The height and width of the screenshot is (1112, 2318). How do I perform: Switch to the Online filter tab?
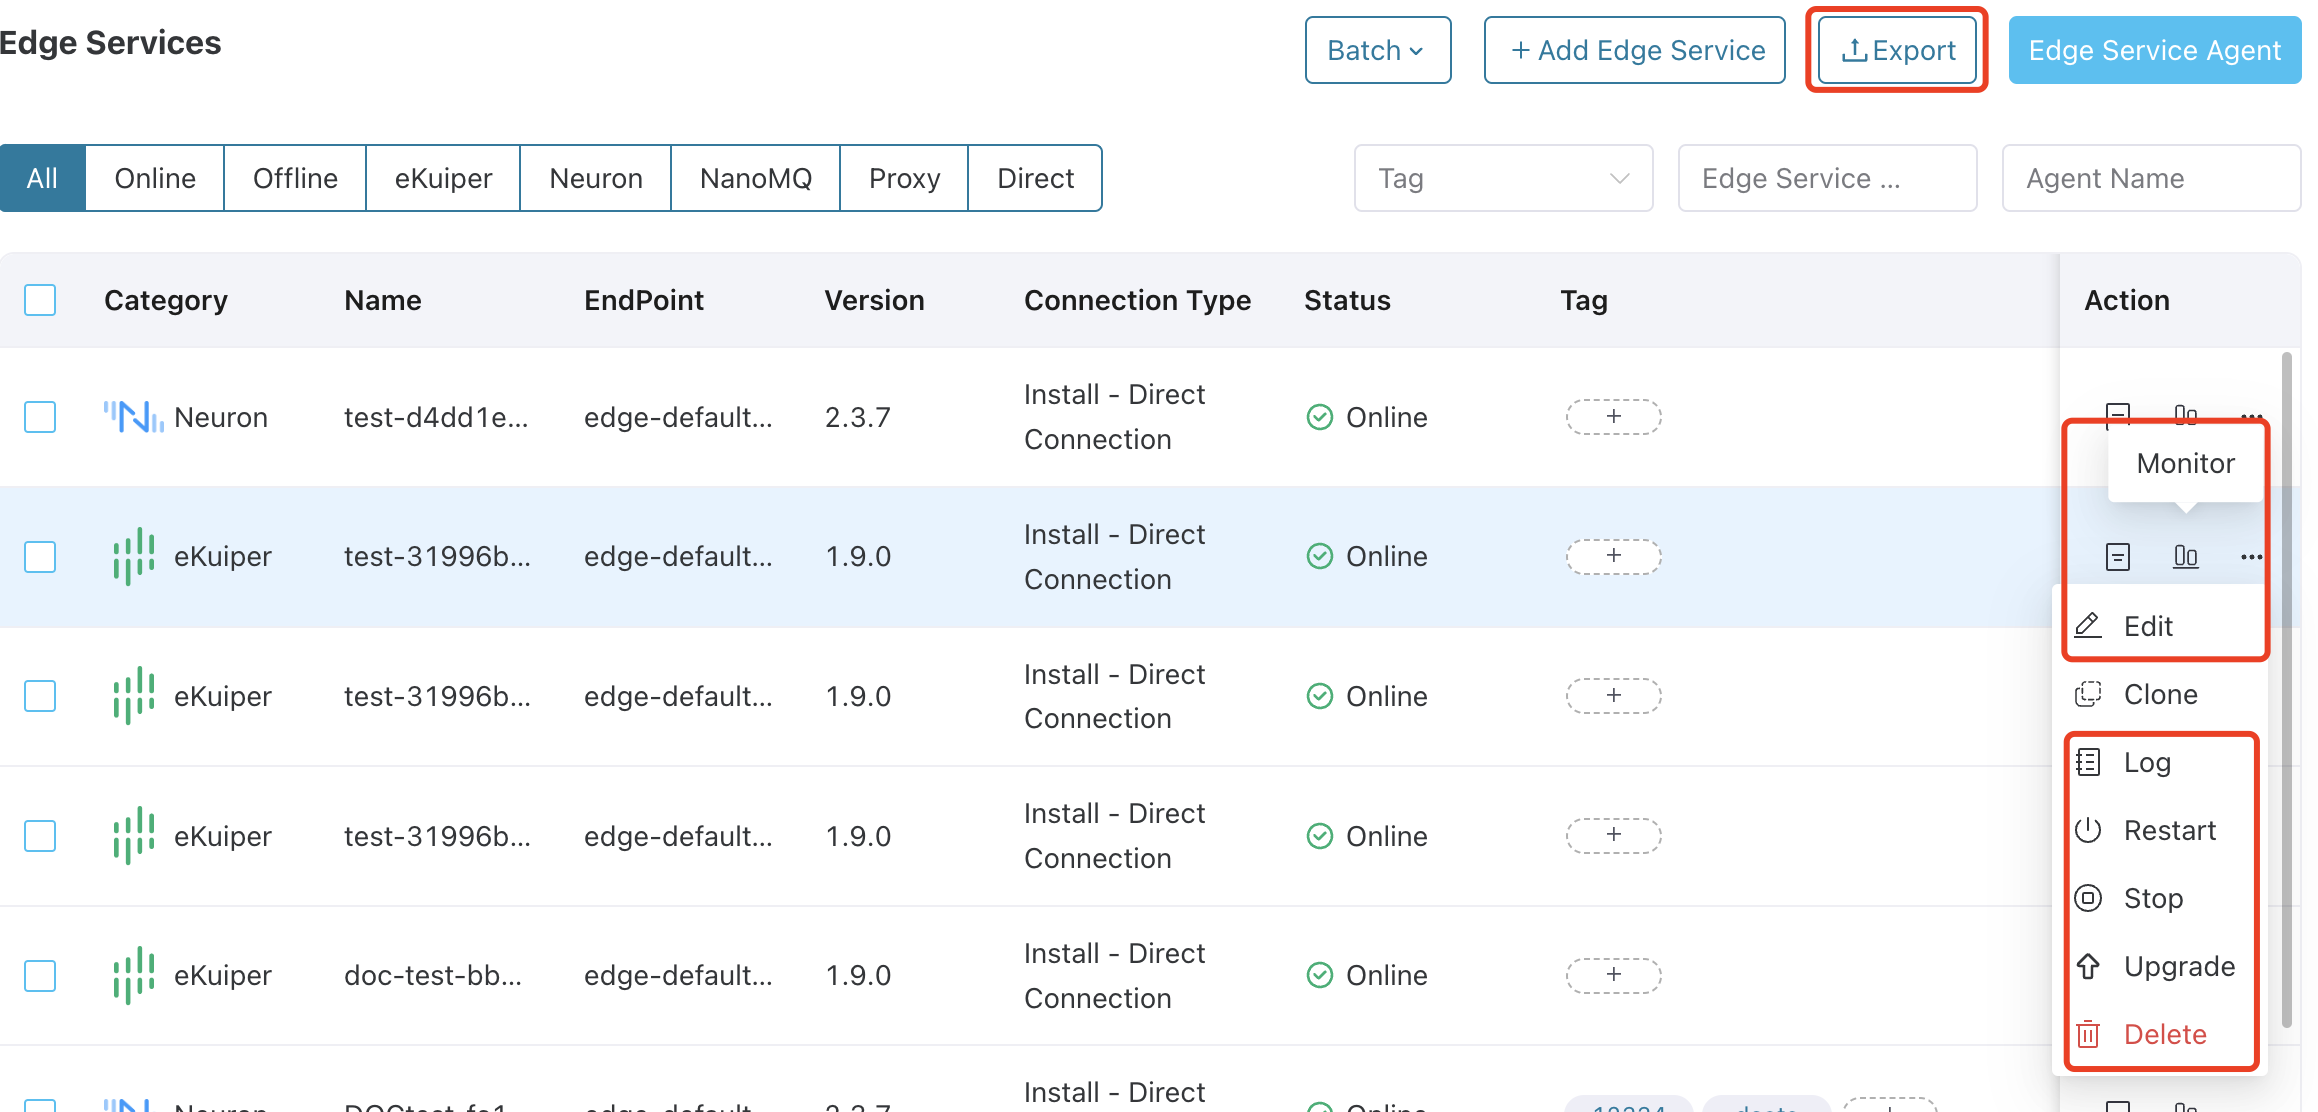point(155,178)
